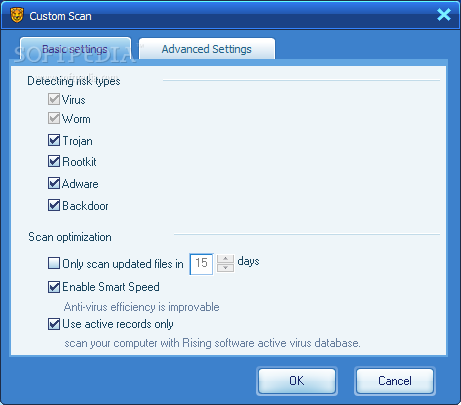This screenshot has width=461, height=405.
Task: Click the 'Detecting risk types' heading
Action: click(x=74, y=81)
